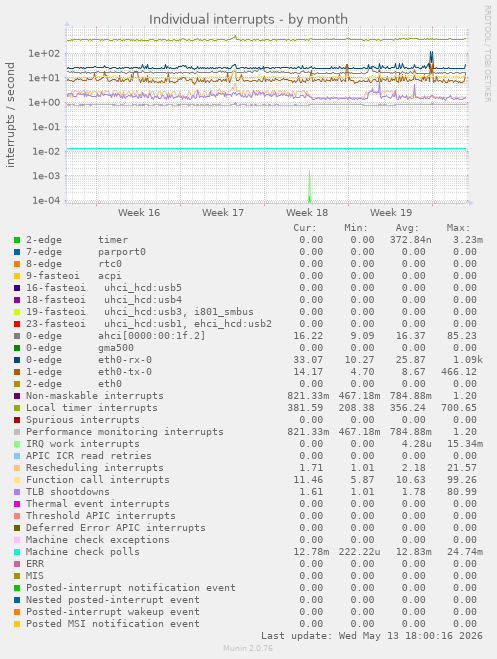Click the Munin 2.0.76 version text
Viewport: 497px width, 659px height.
tap(248, 648)
